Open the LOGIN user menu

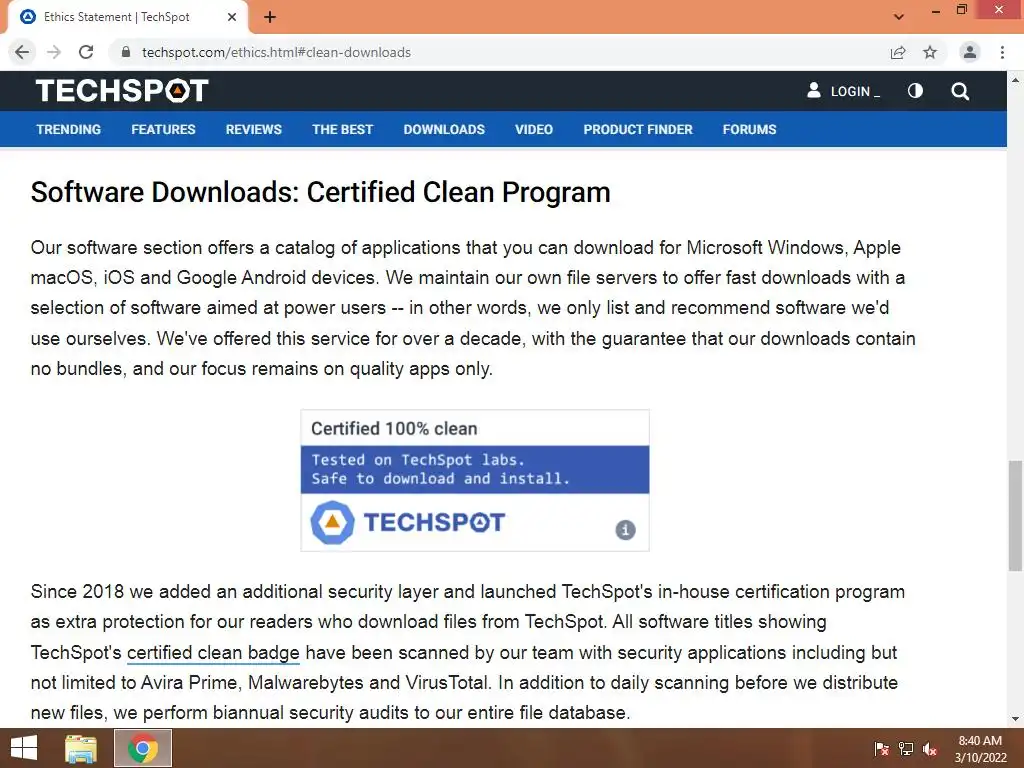click(x=843, y=91)
